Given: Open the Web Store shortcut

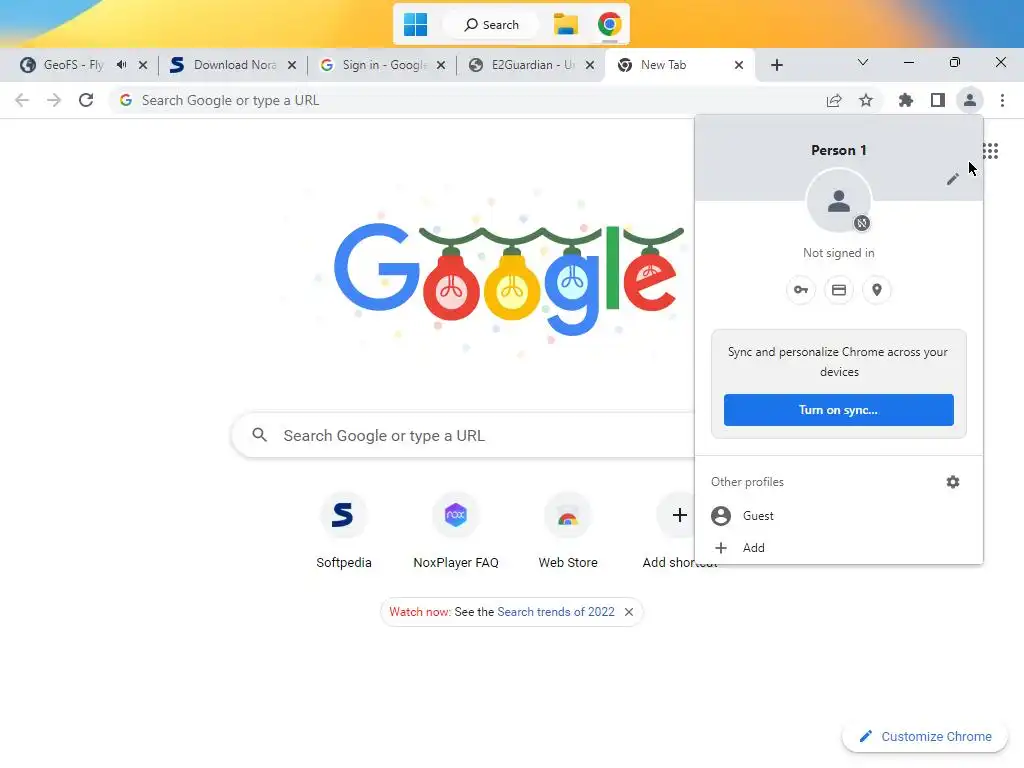Looking at the screenshot, I should pyautogui.click(x=568, y=532).
